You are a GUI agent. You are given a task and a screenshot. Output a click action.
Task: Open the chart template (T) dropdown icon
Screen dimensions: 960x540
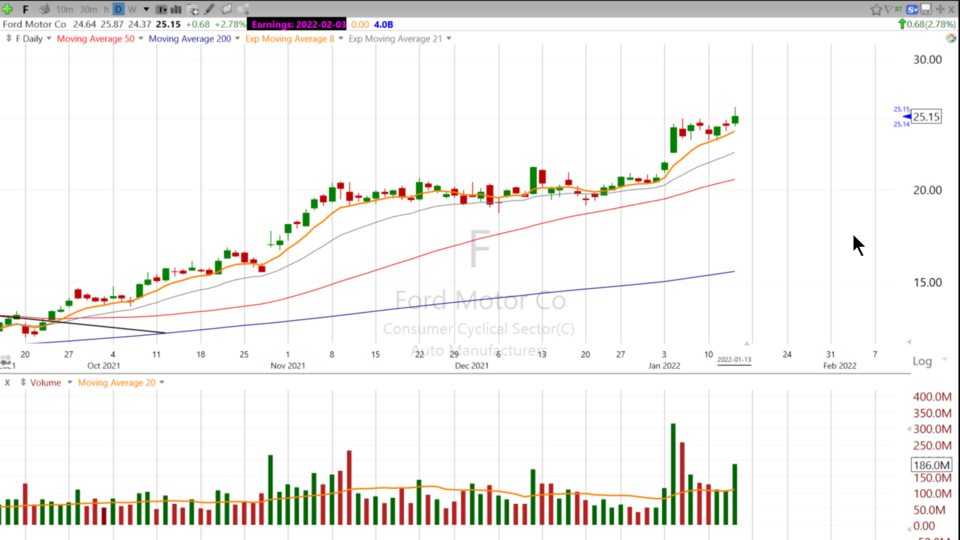[161, 9]
